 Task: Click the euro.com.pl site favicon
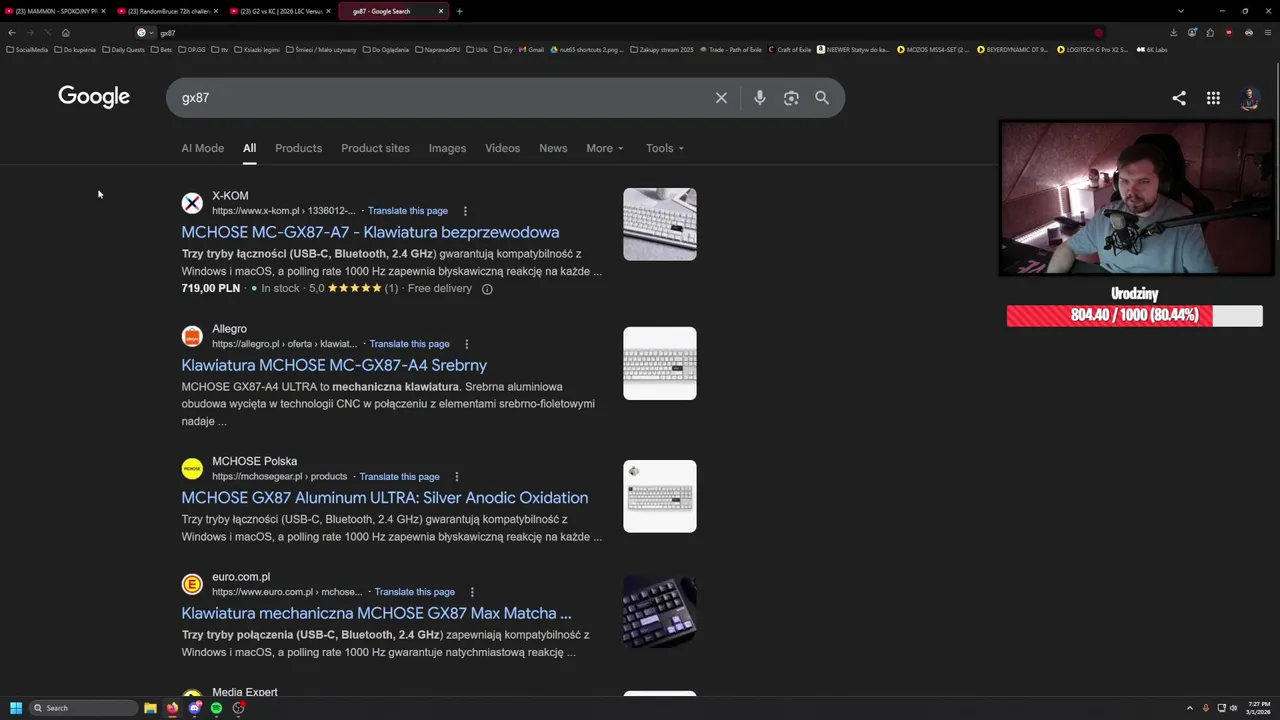(x=192, y=584)
